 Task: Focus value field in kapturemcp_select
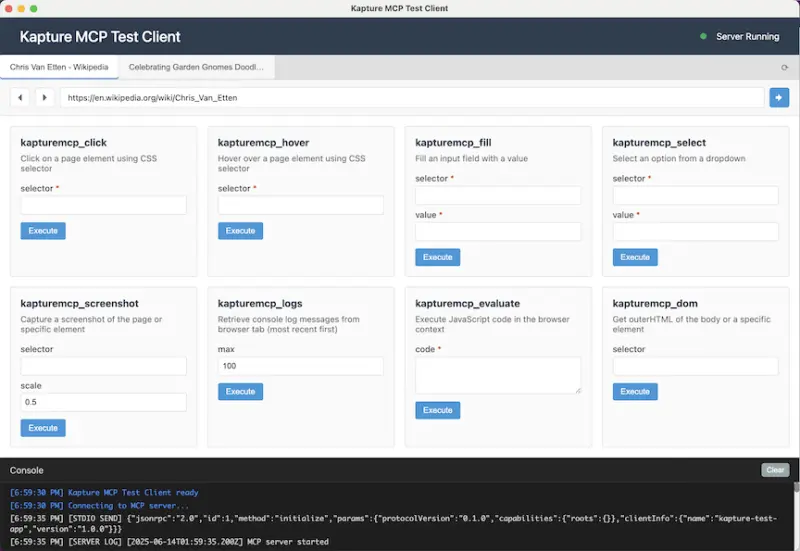coord(695,232)
